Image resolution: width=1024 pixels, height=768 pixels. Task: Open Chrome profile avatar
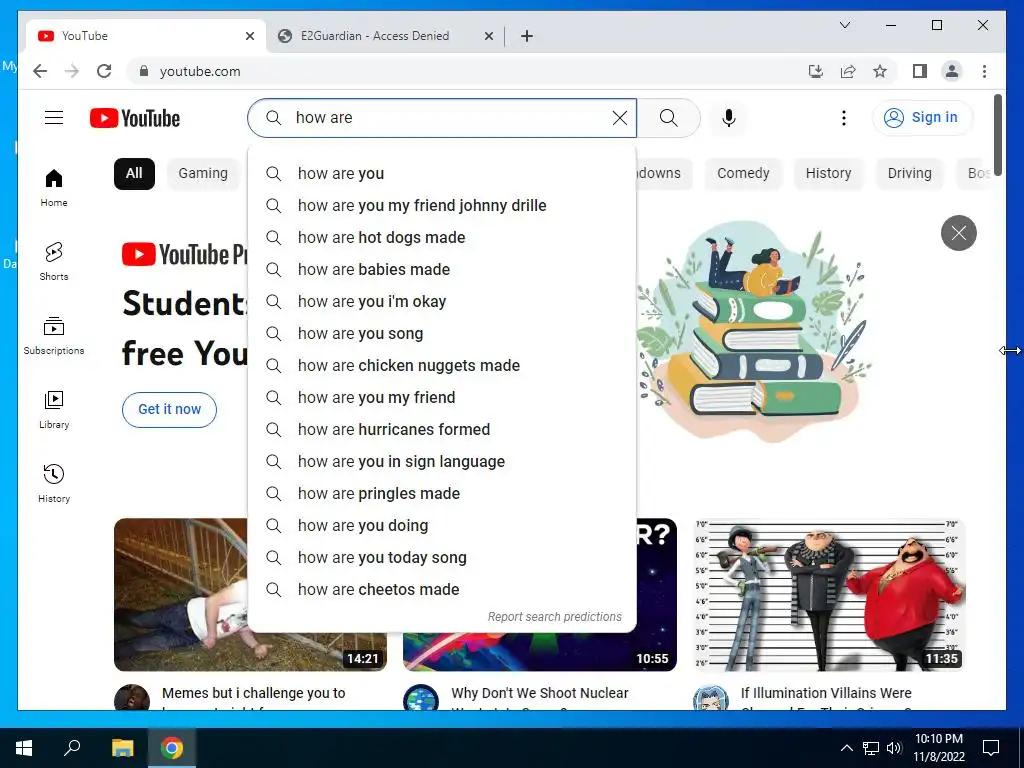click(x=952, y=71)
